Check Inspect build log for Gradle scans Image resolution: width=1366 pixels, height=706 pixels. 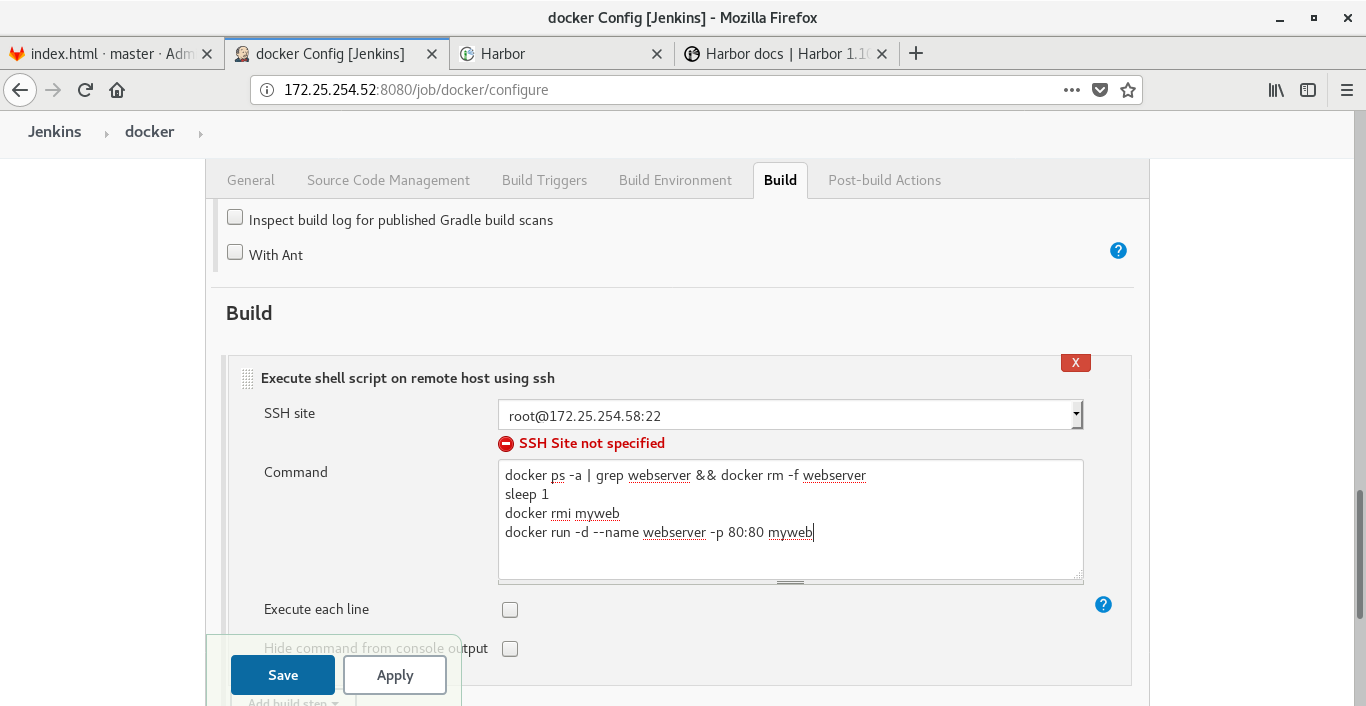pyautogui.click(x=235, y=217)
